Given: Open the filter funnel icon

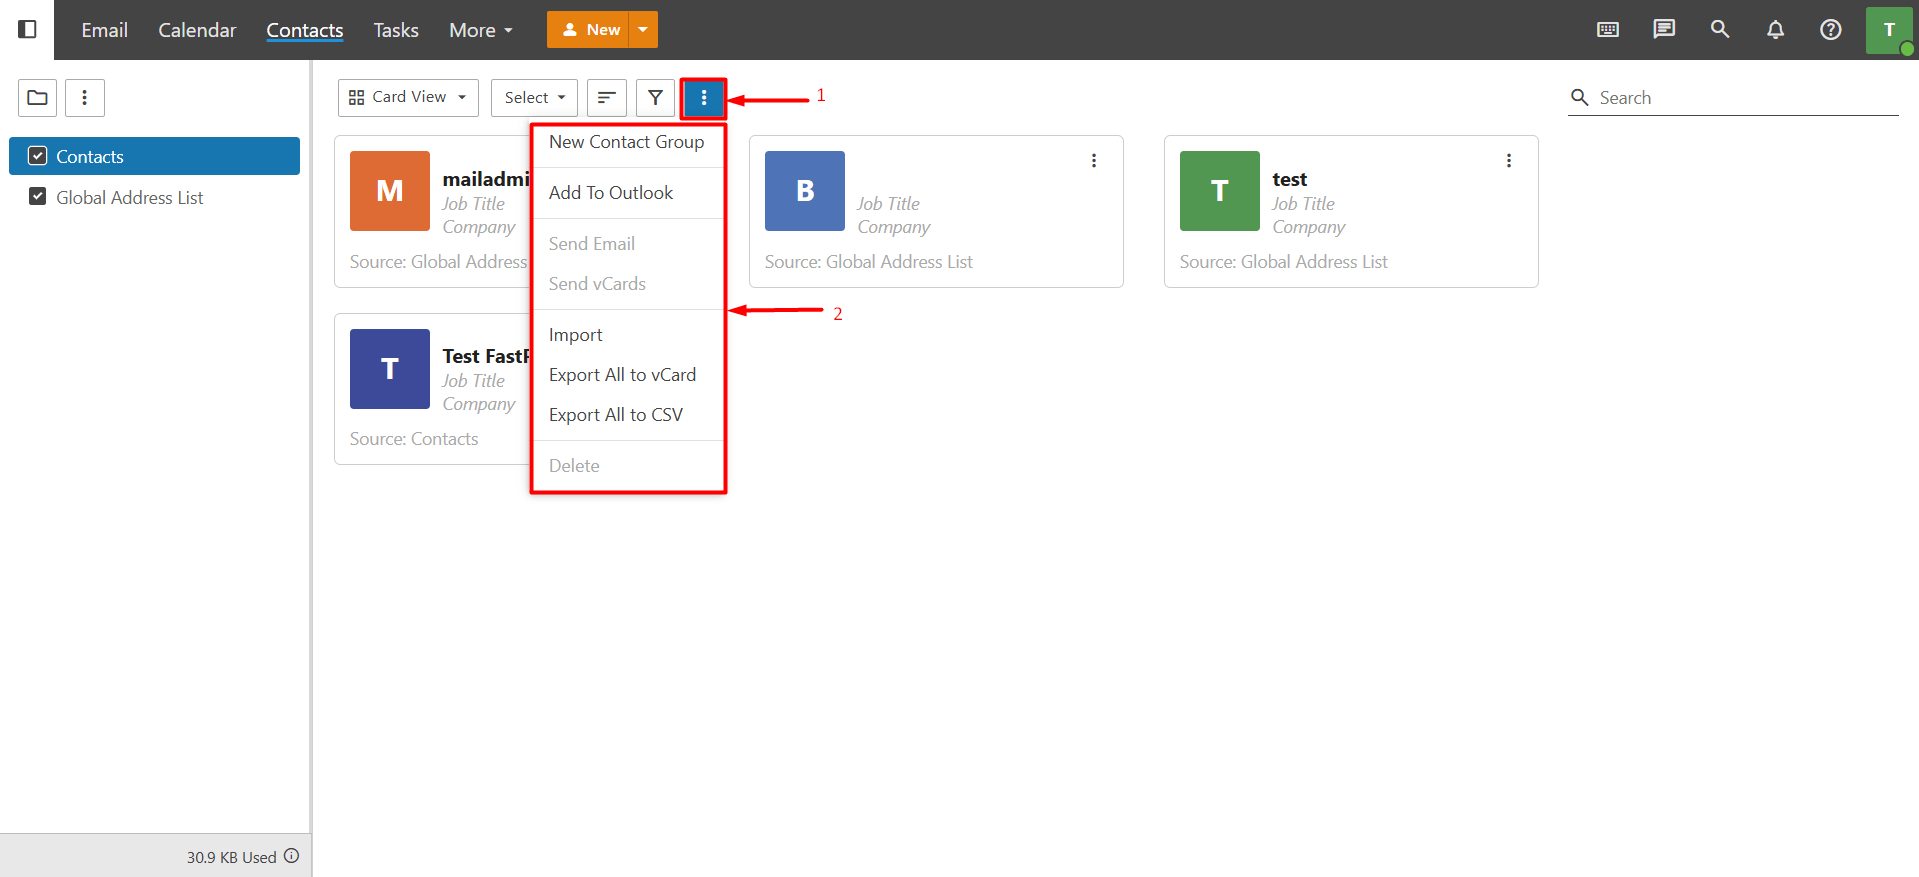Looking at the screenshot, I should 655,98.
